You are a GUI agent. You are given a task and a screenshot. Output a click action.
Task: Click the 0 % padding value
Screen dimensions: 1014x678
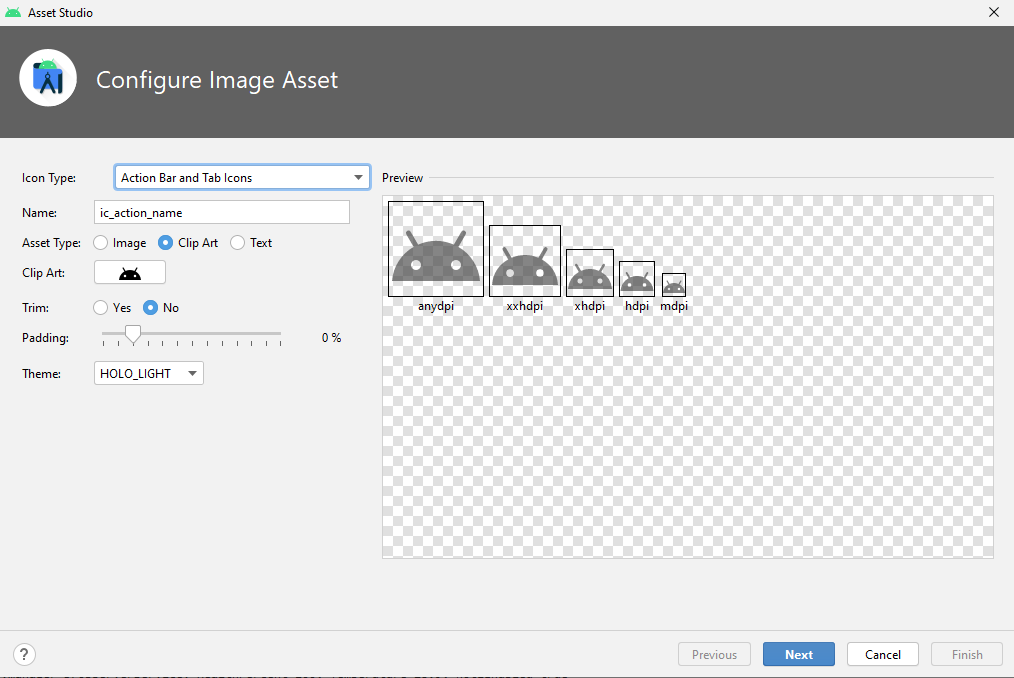[x=331, y=338]
